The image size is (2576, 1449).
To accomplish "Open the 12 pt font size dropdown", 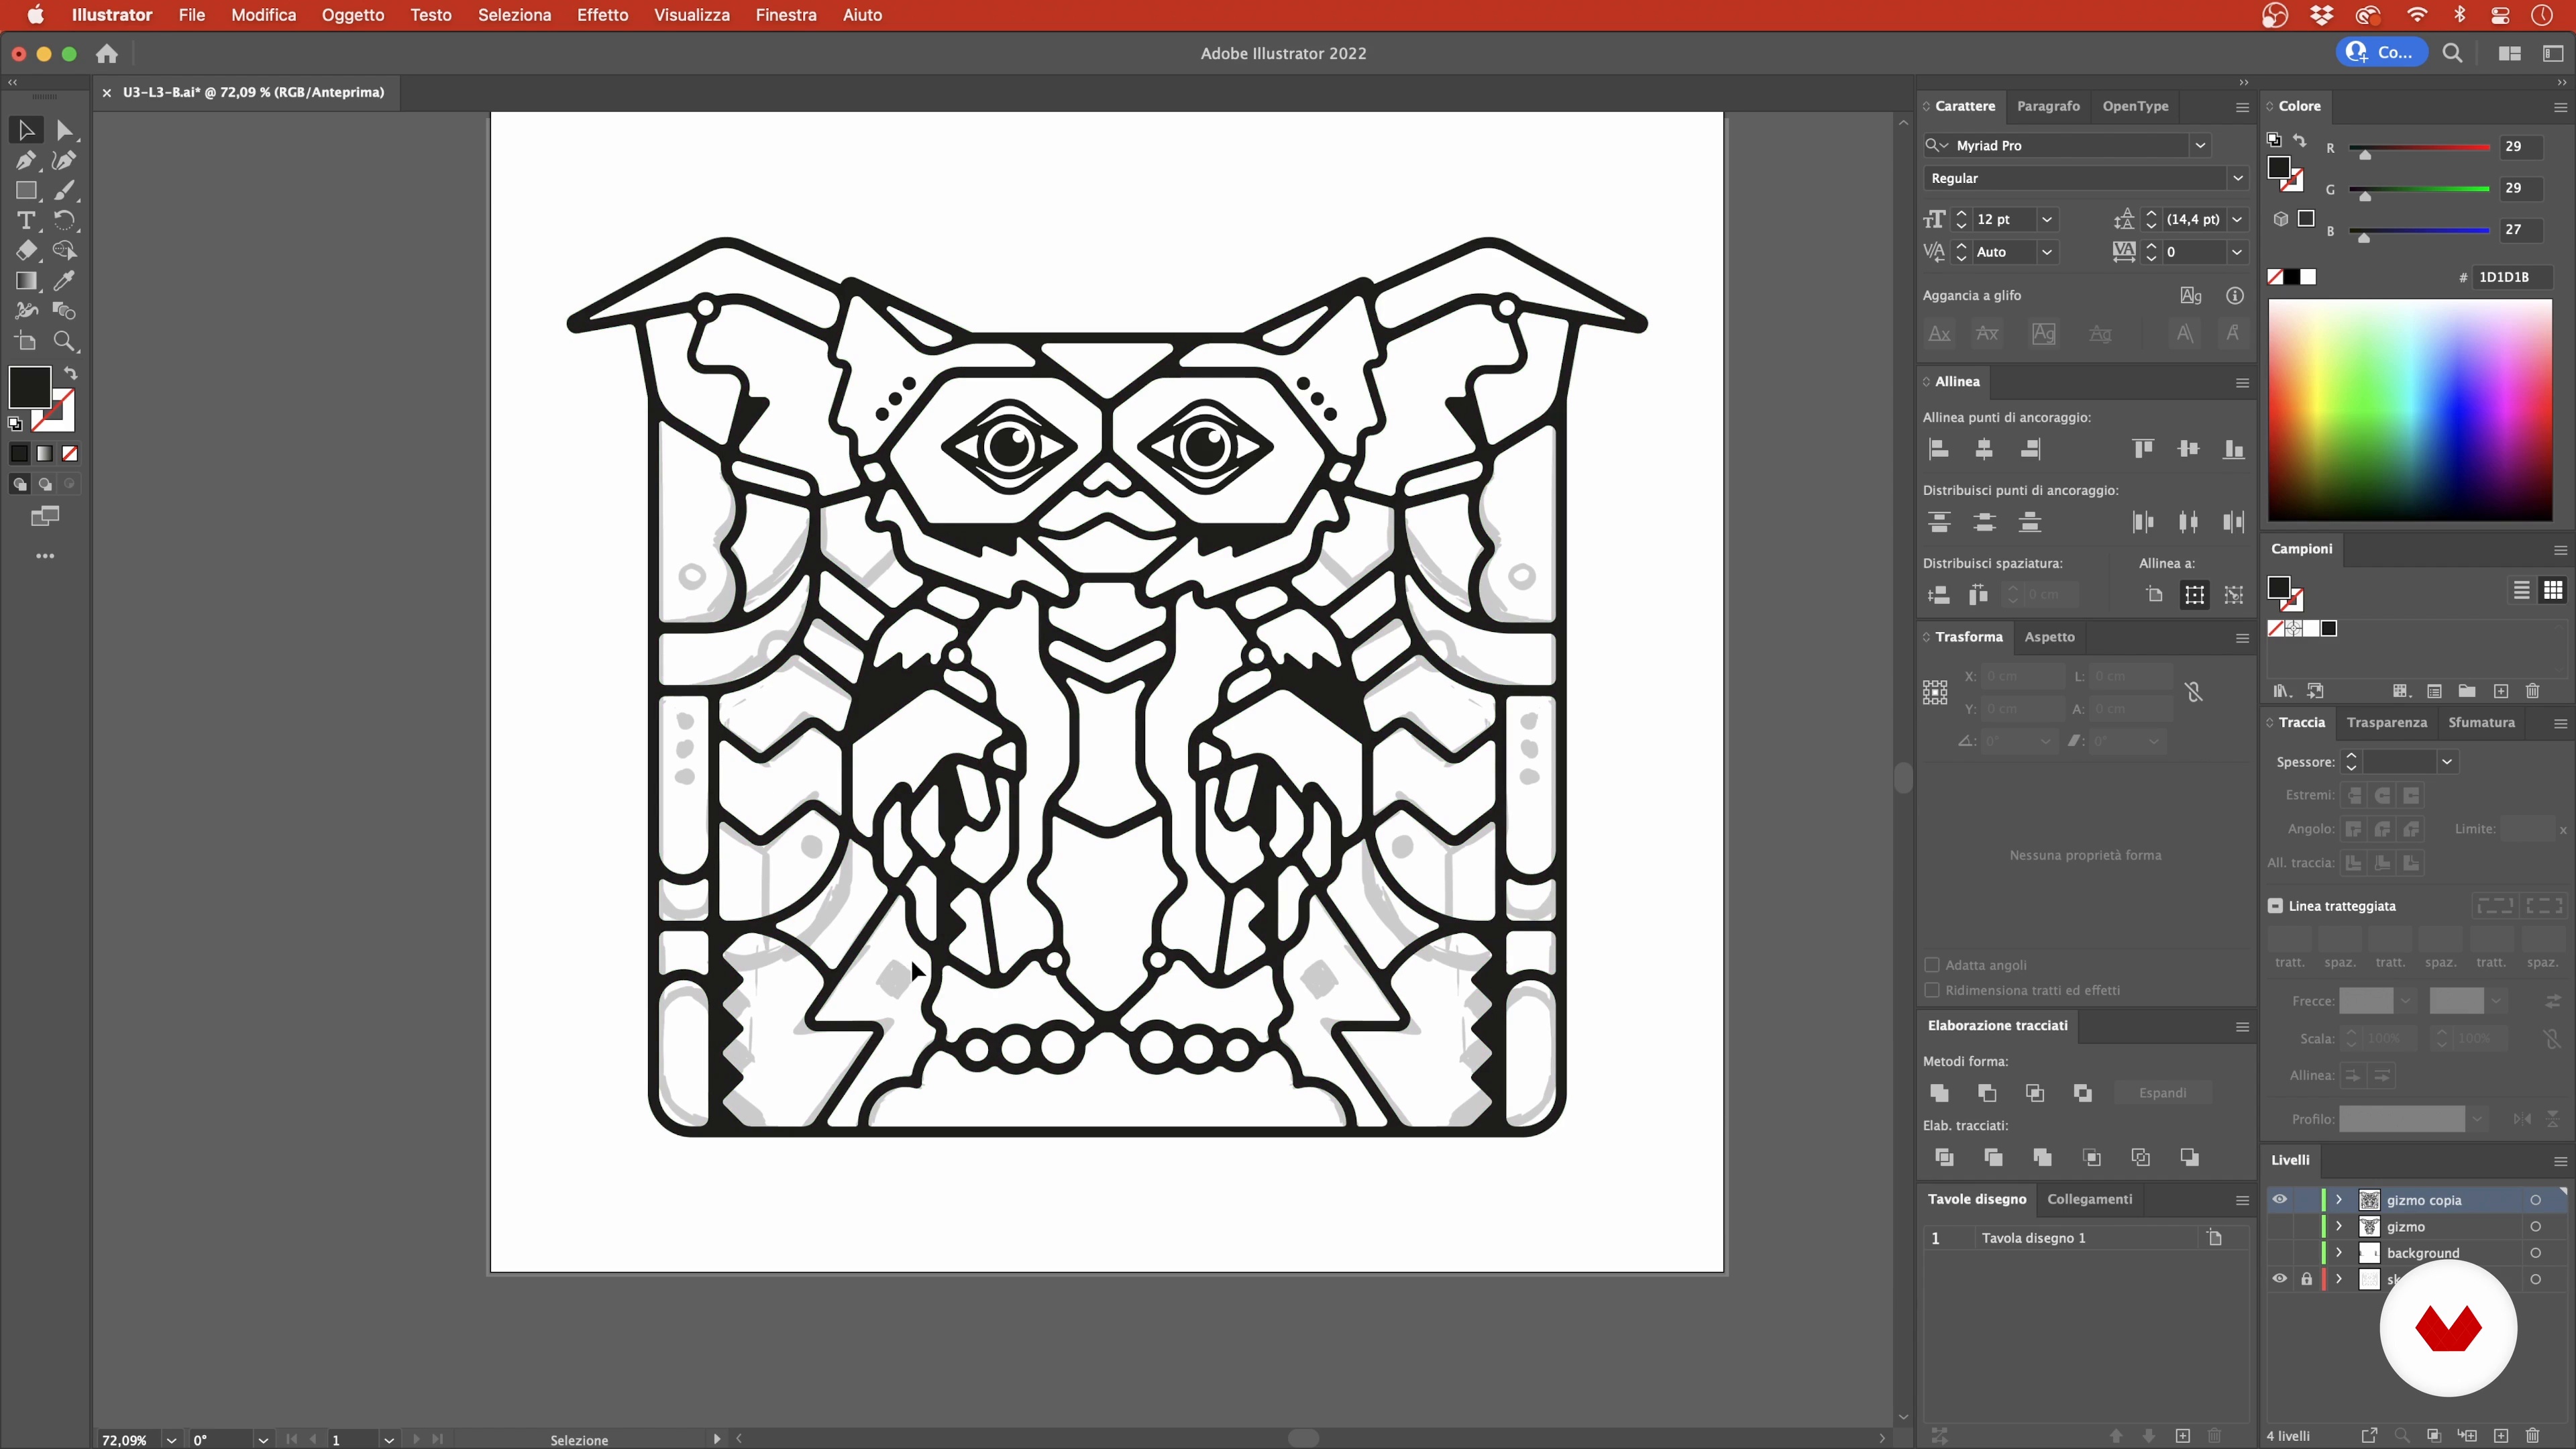I will [2046, 220].
